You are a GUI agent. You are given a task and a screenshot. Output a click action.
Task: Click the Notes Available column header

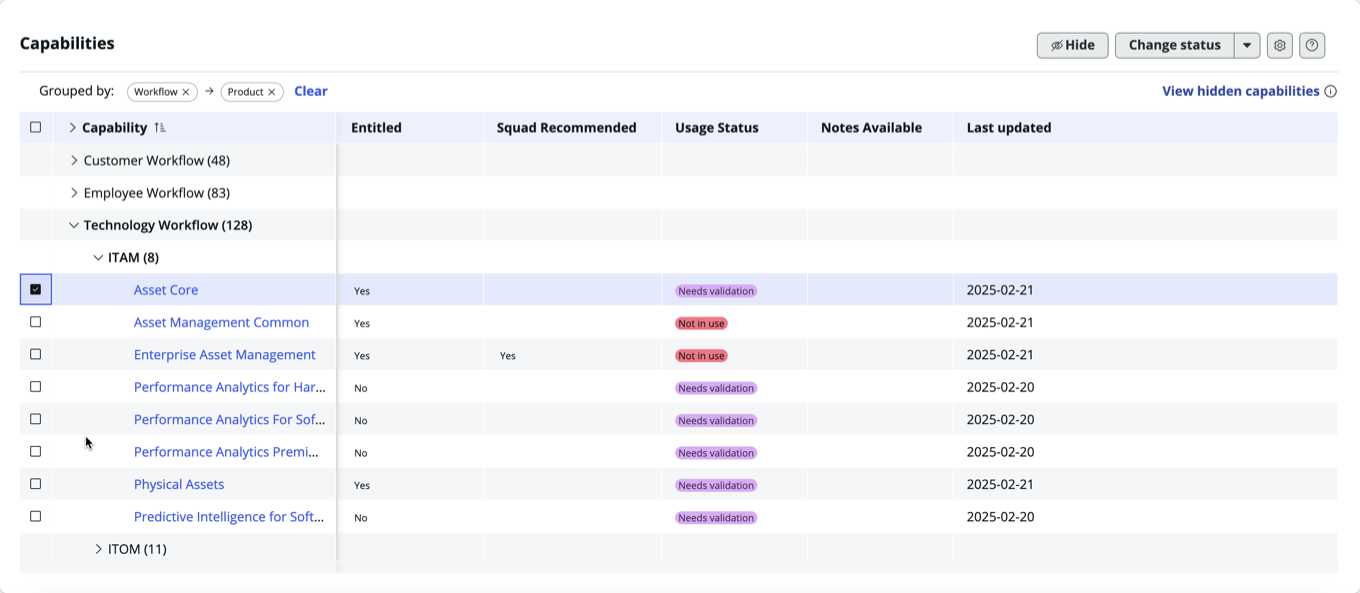point(871,128)
